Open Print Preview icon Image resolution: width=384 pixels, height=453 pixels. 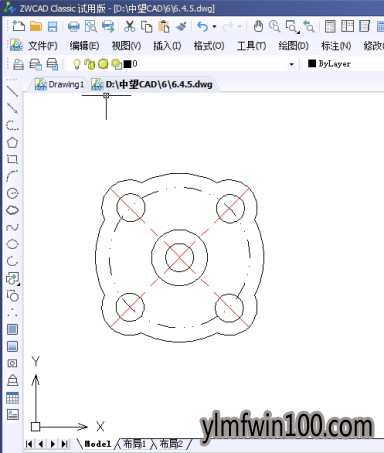pos(91,26)
